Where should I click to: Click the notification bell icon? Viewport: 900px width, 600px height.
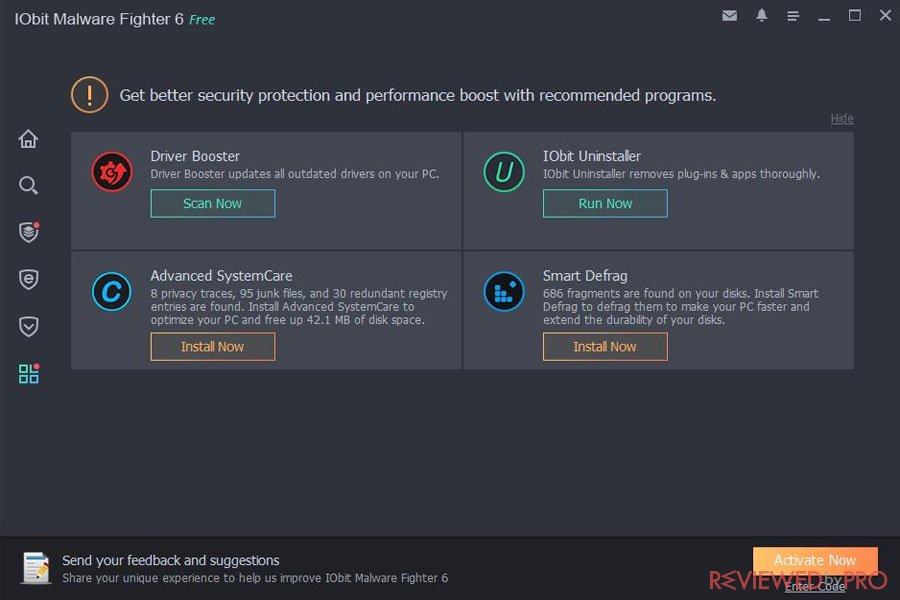[x=761, y=16]
